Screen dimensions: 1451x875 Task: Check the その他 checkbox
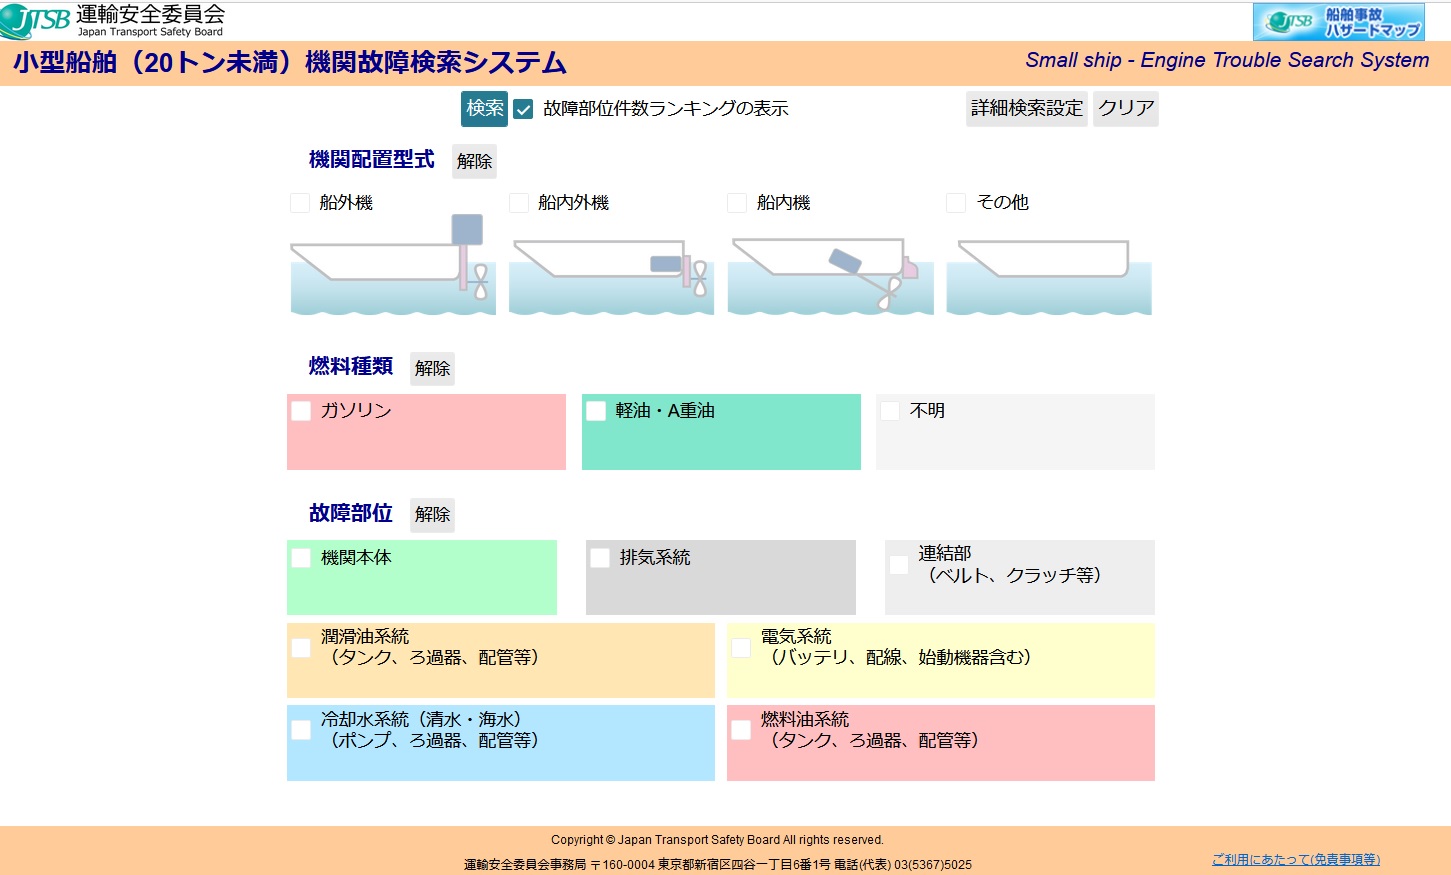[x=956, y=203]
